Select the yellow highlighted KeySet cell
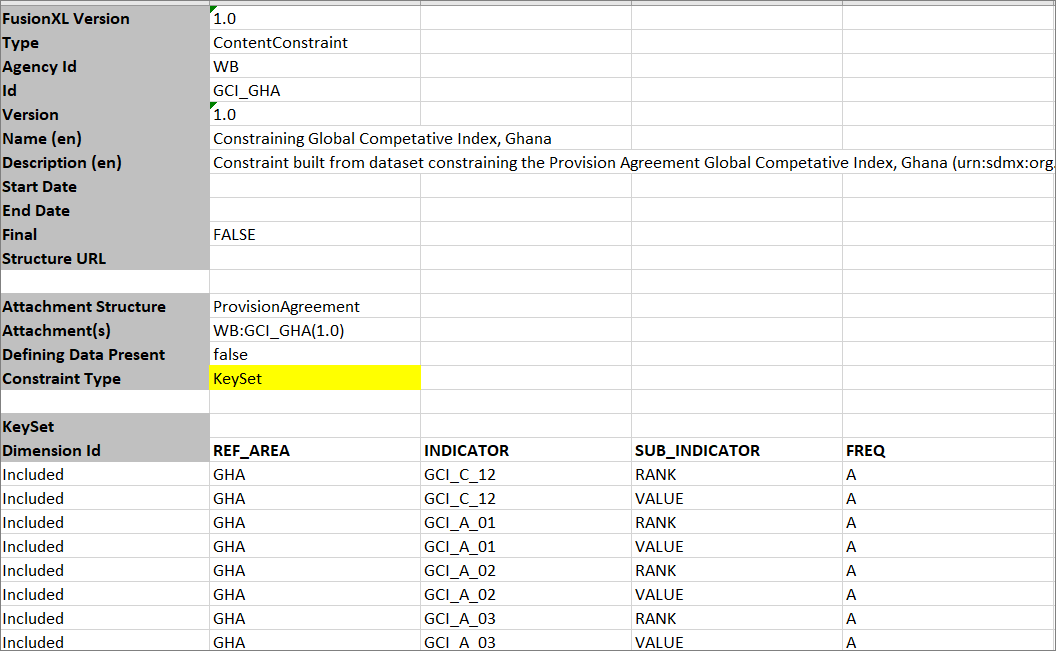Screen dimensions: 1056x651 tap(314, 379)
